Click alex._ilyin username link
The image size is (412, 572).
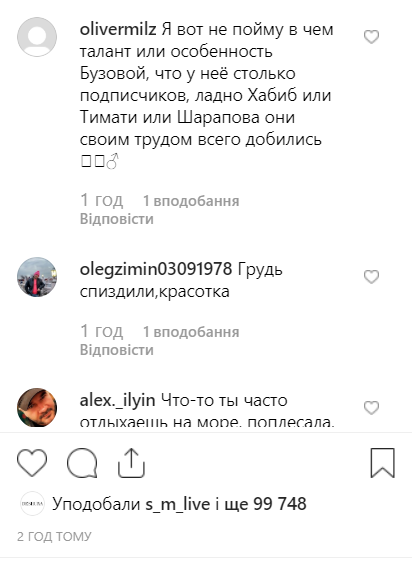[118, 400]
